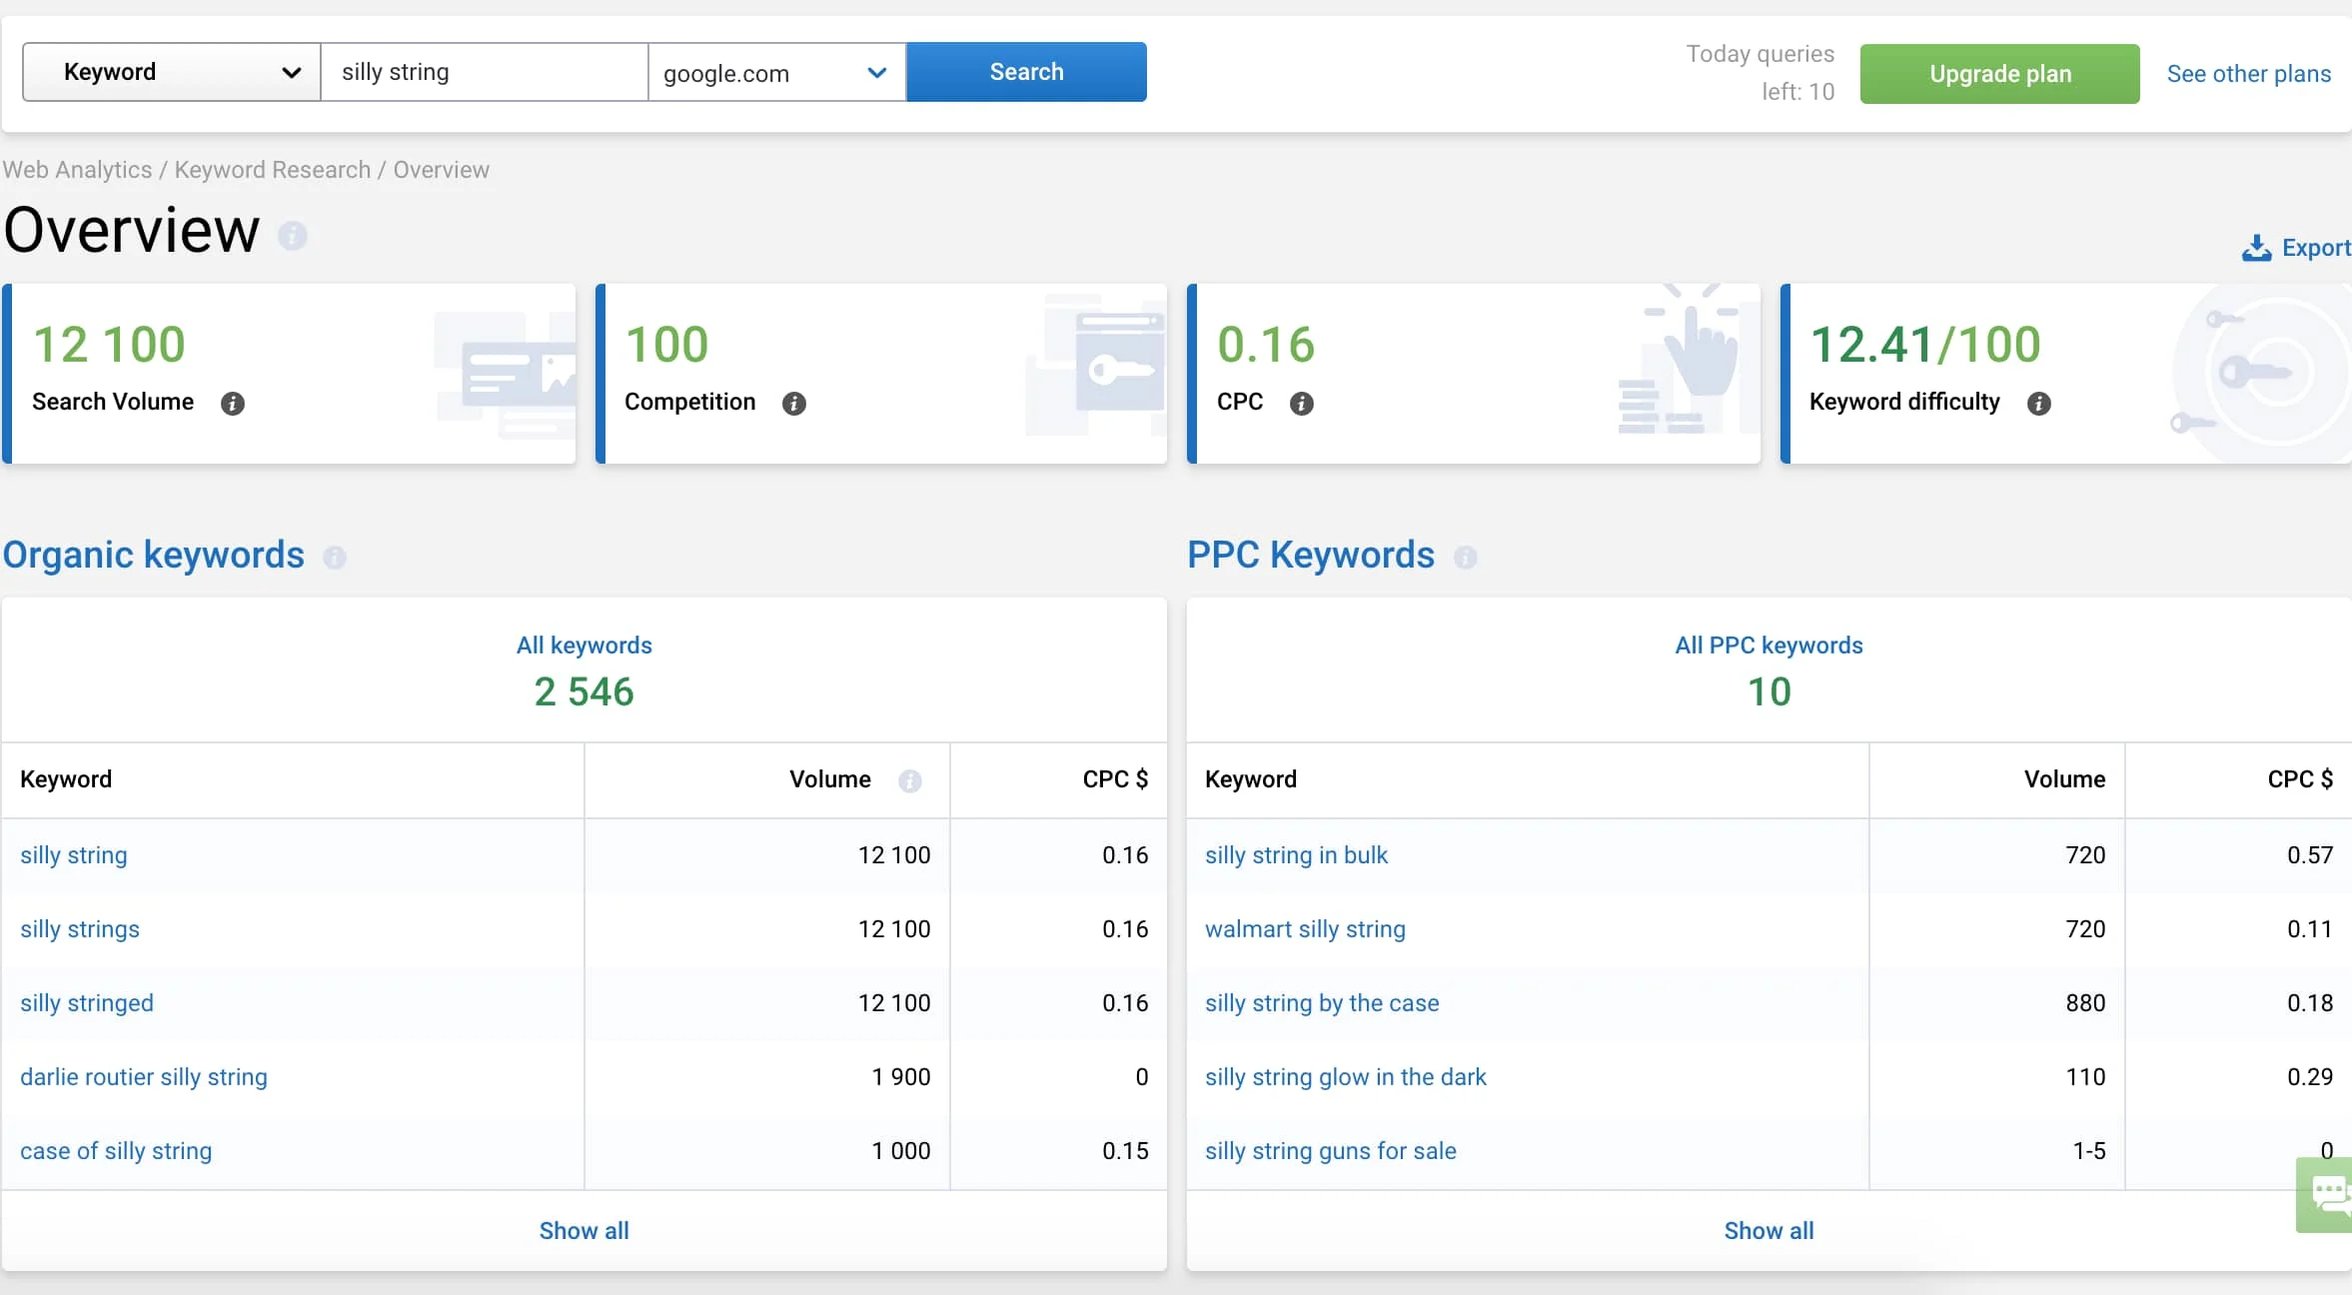
Task: Click info icon beside Overview heading
Action: (292, 236)
